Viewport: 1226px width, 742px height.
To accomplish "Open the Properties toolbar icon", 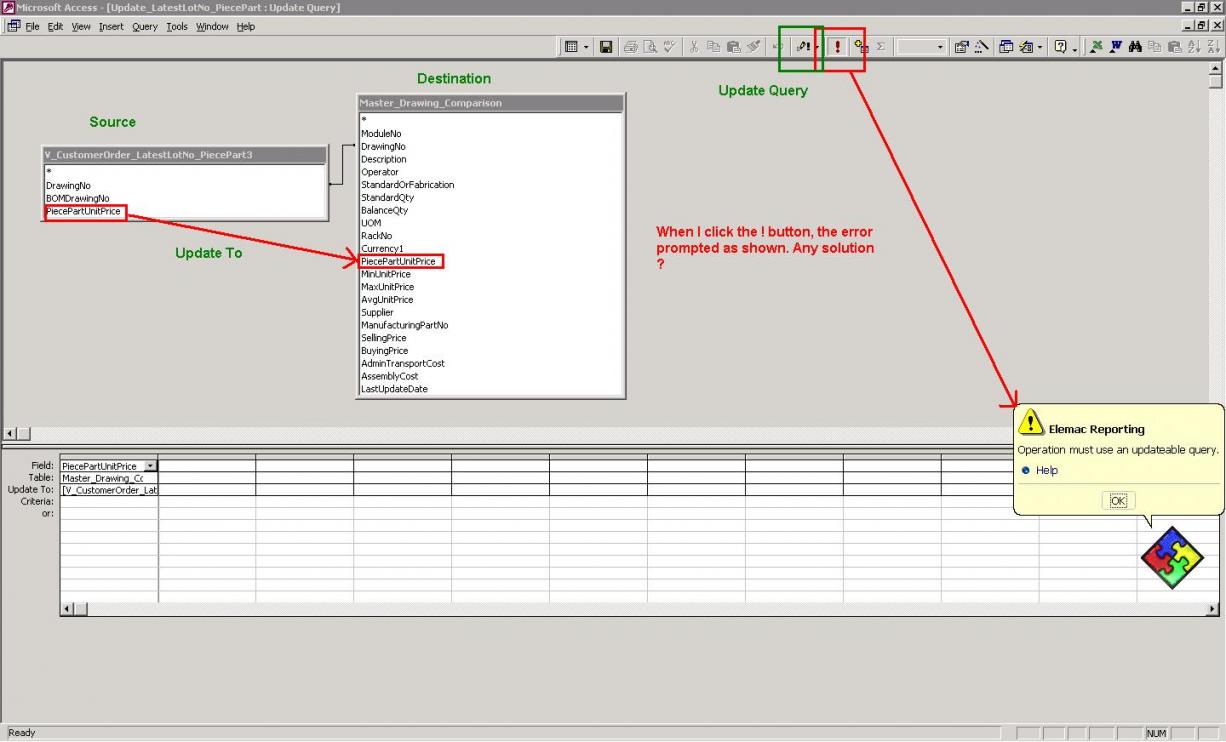I will coord(961,47).
